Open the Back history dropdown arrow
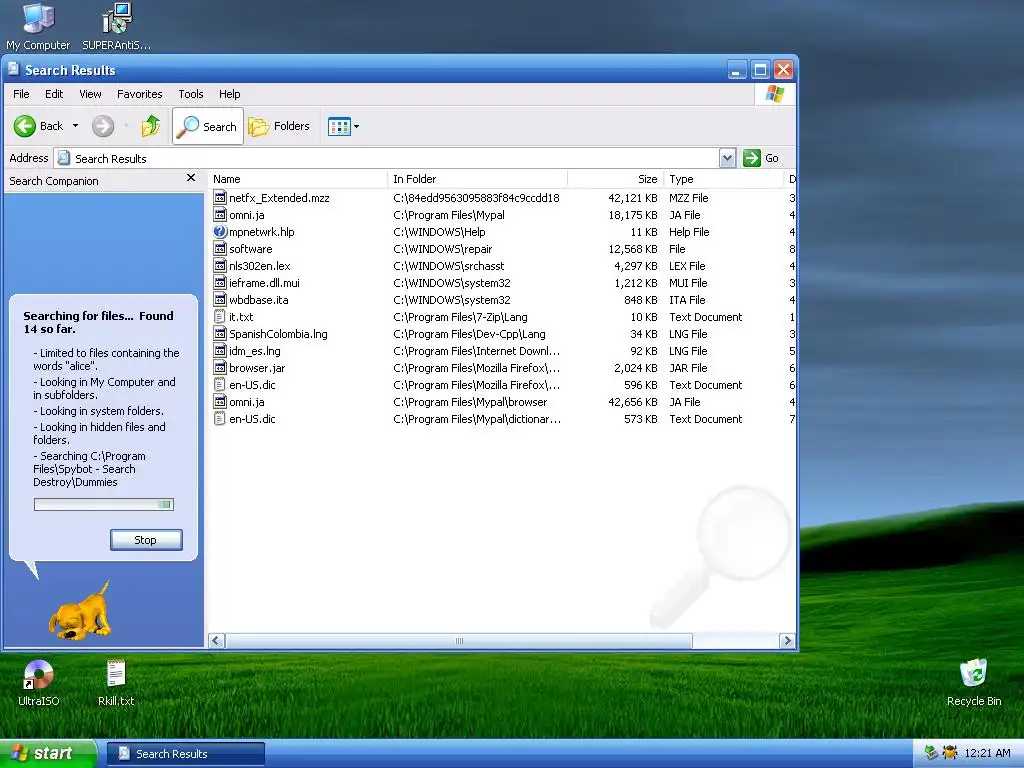This screenshot has height=768, width=1024. point(75,126)
